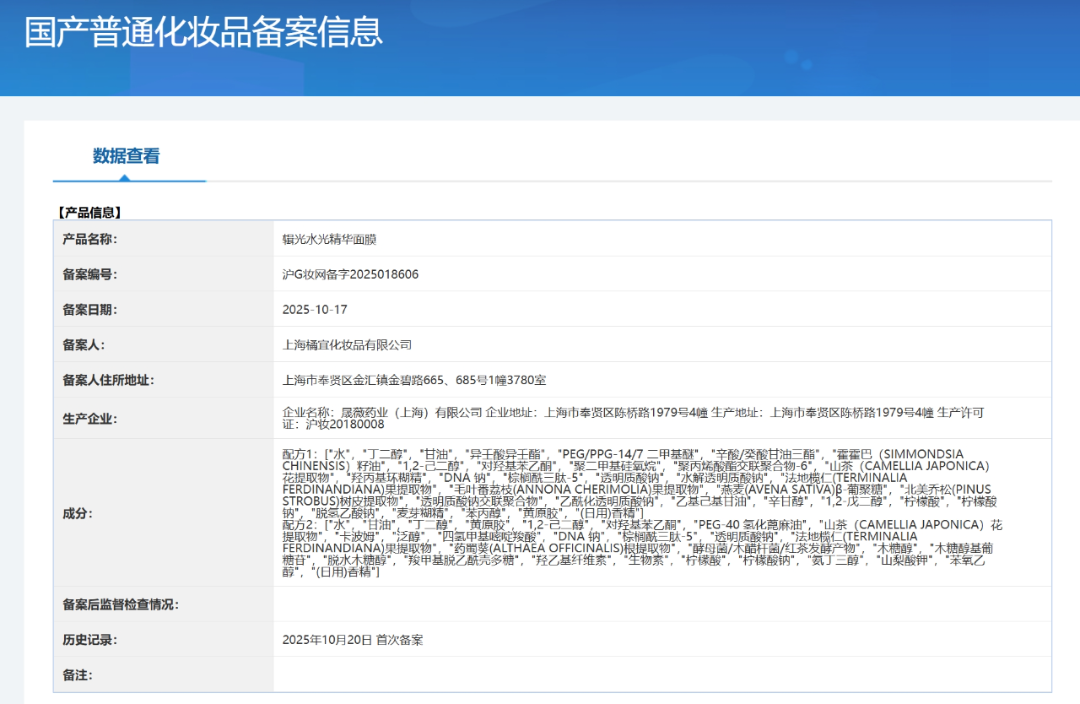Click the 配方2 ingredient list text
Screen dimensions: 1080x704
[x=640, y=548]
